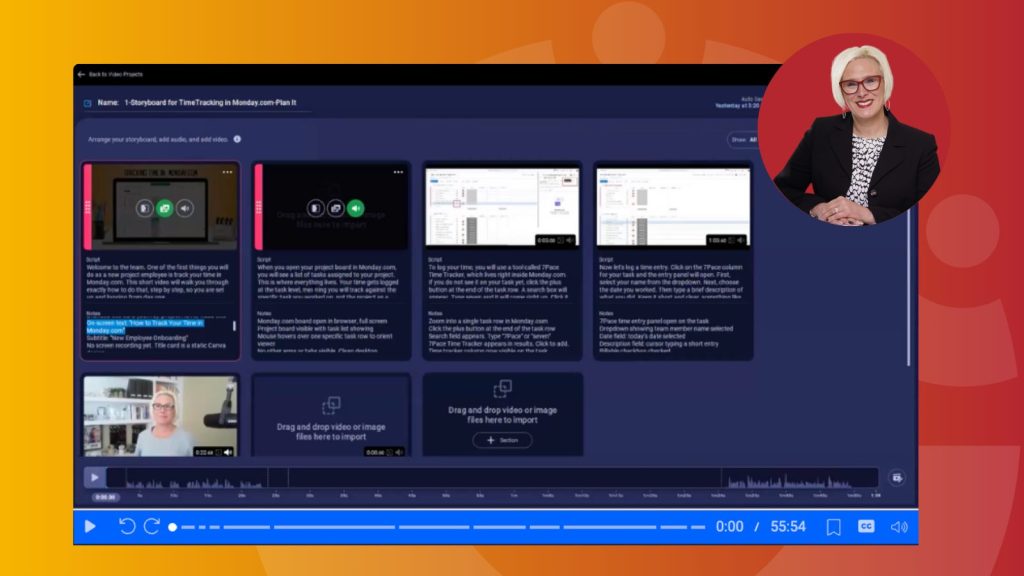Click the empty drop zone beside webcam video
The width and height of the screenshot is (1024, 576).
click(x=331, y=416)
